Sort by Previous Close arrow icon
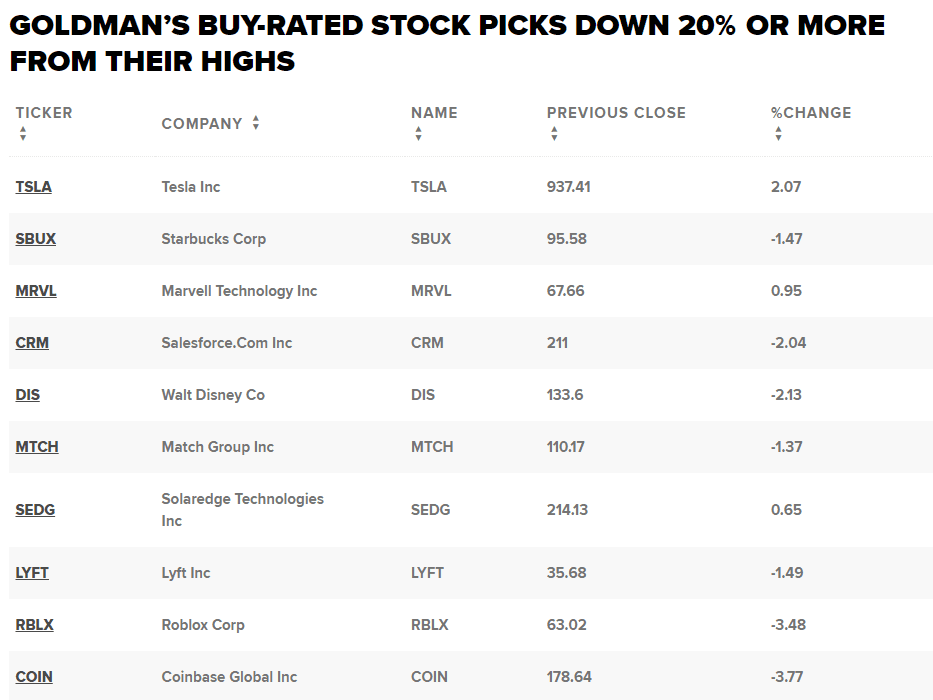This screenshot has height=700, width=933. 554,134
